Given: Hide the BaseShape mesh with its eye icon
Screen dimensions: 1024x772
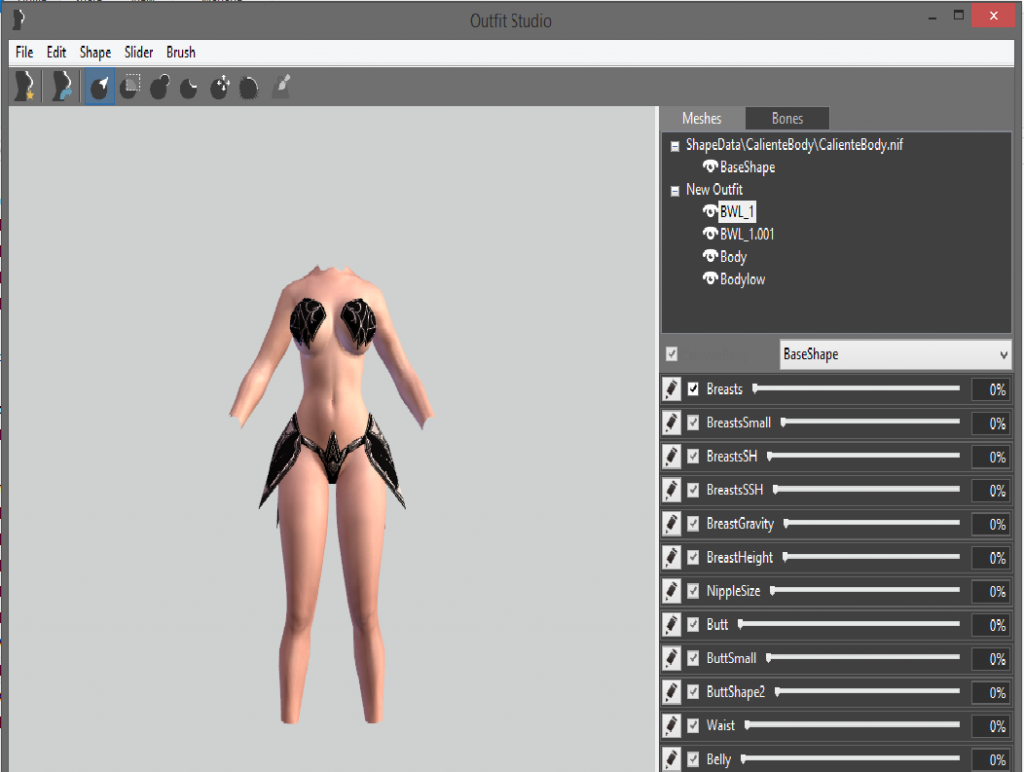Looking at the screenshot, I should (x=711, y=167).
